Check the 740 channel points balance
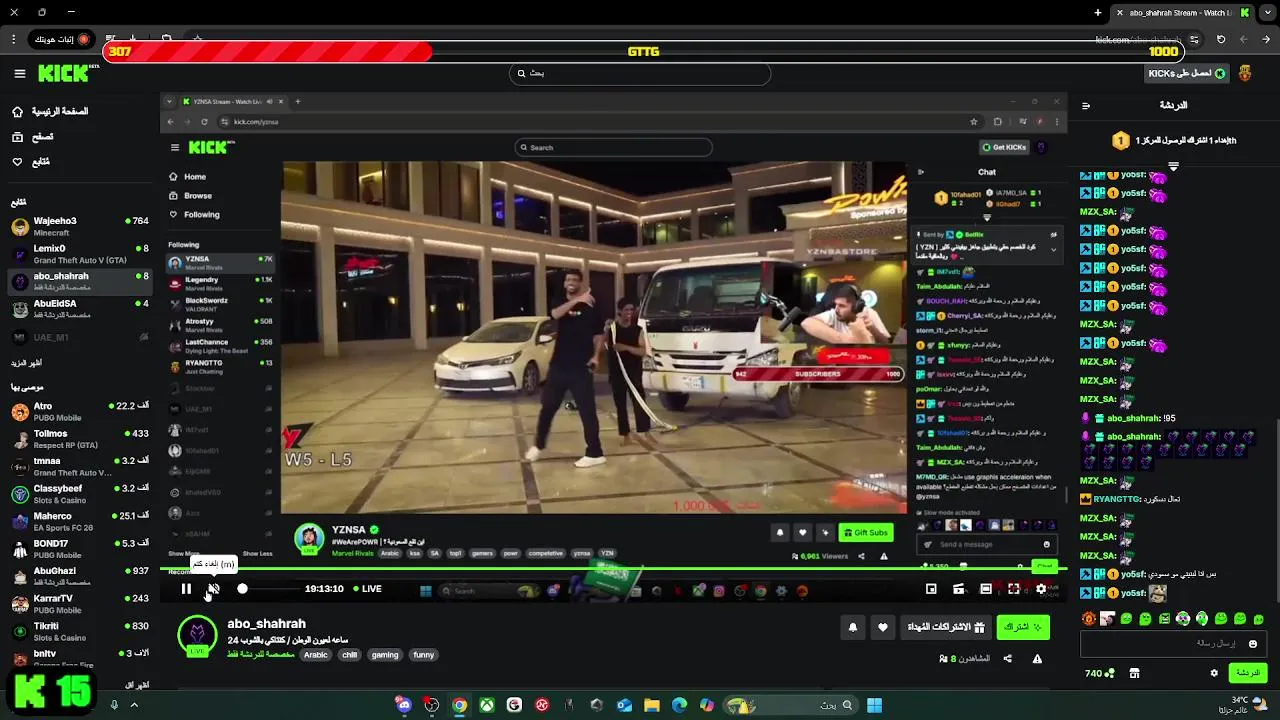 [1100, 673]
